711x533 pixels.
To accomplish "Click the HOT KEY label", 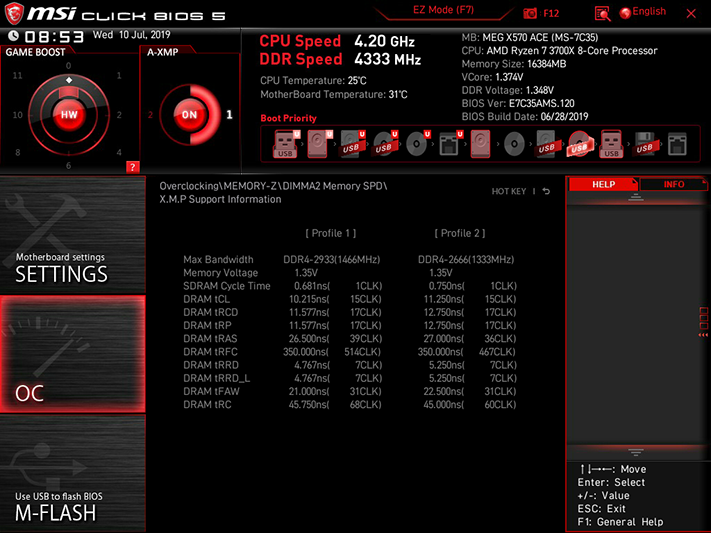I will [509, 191].
